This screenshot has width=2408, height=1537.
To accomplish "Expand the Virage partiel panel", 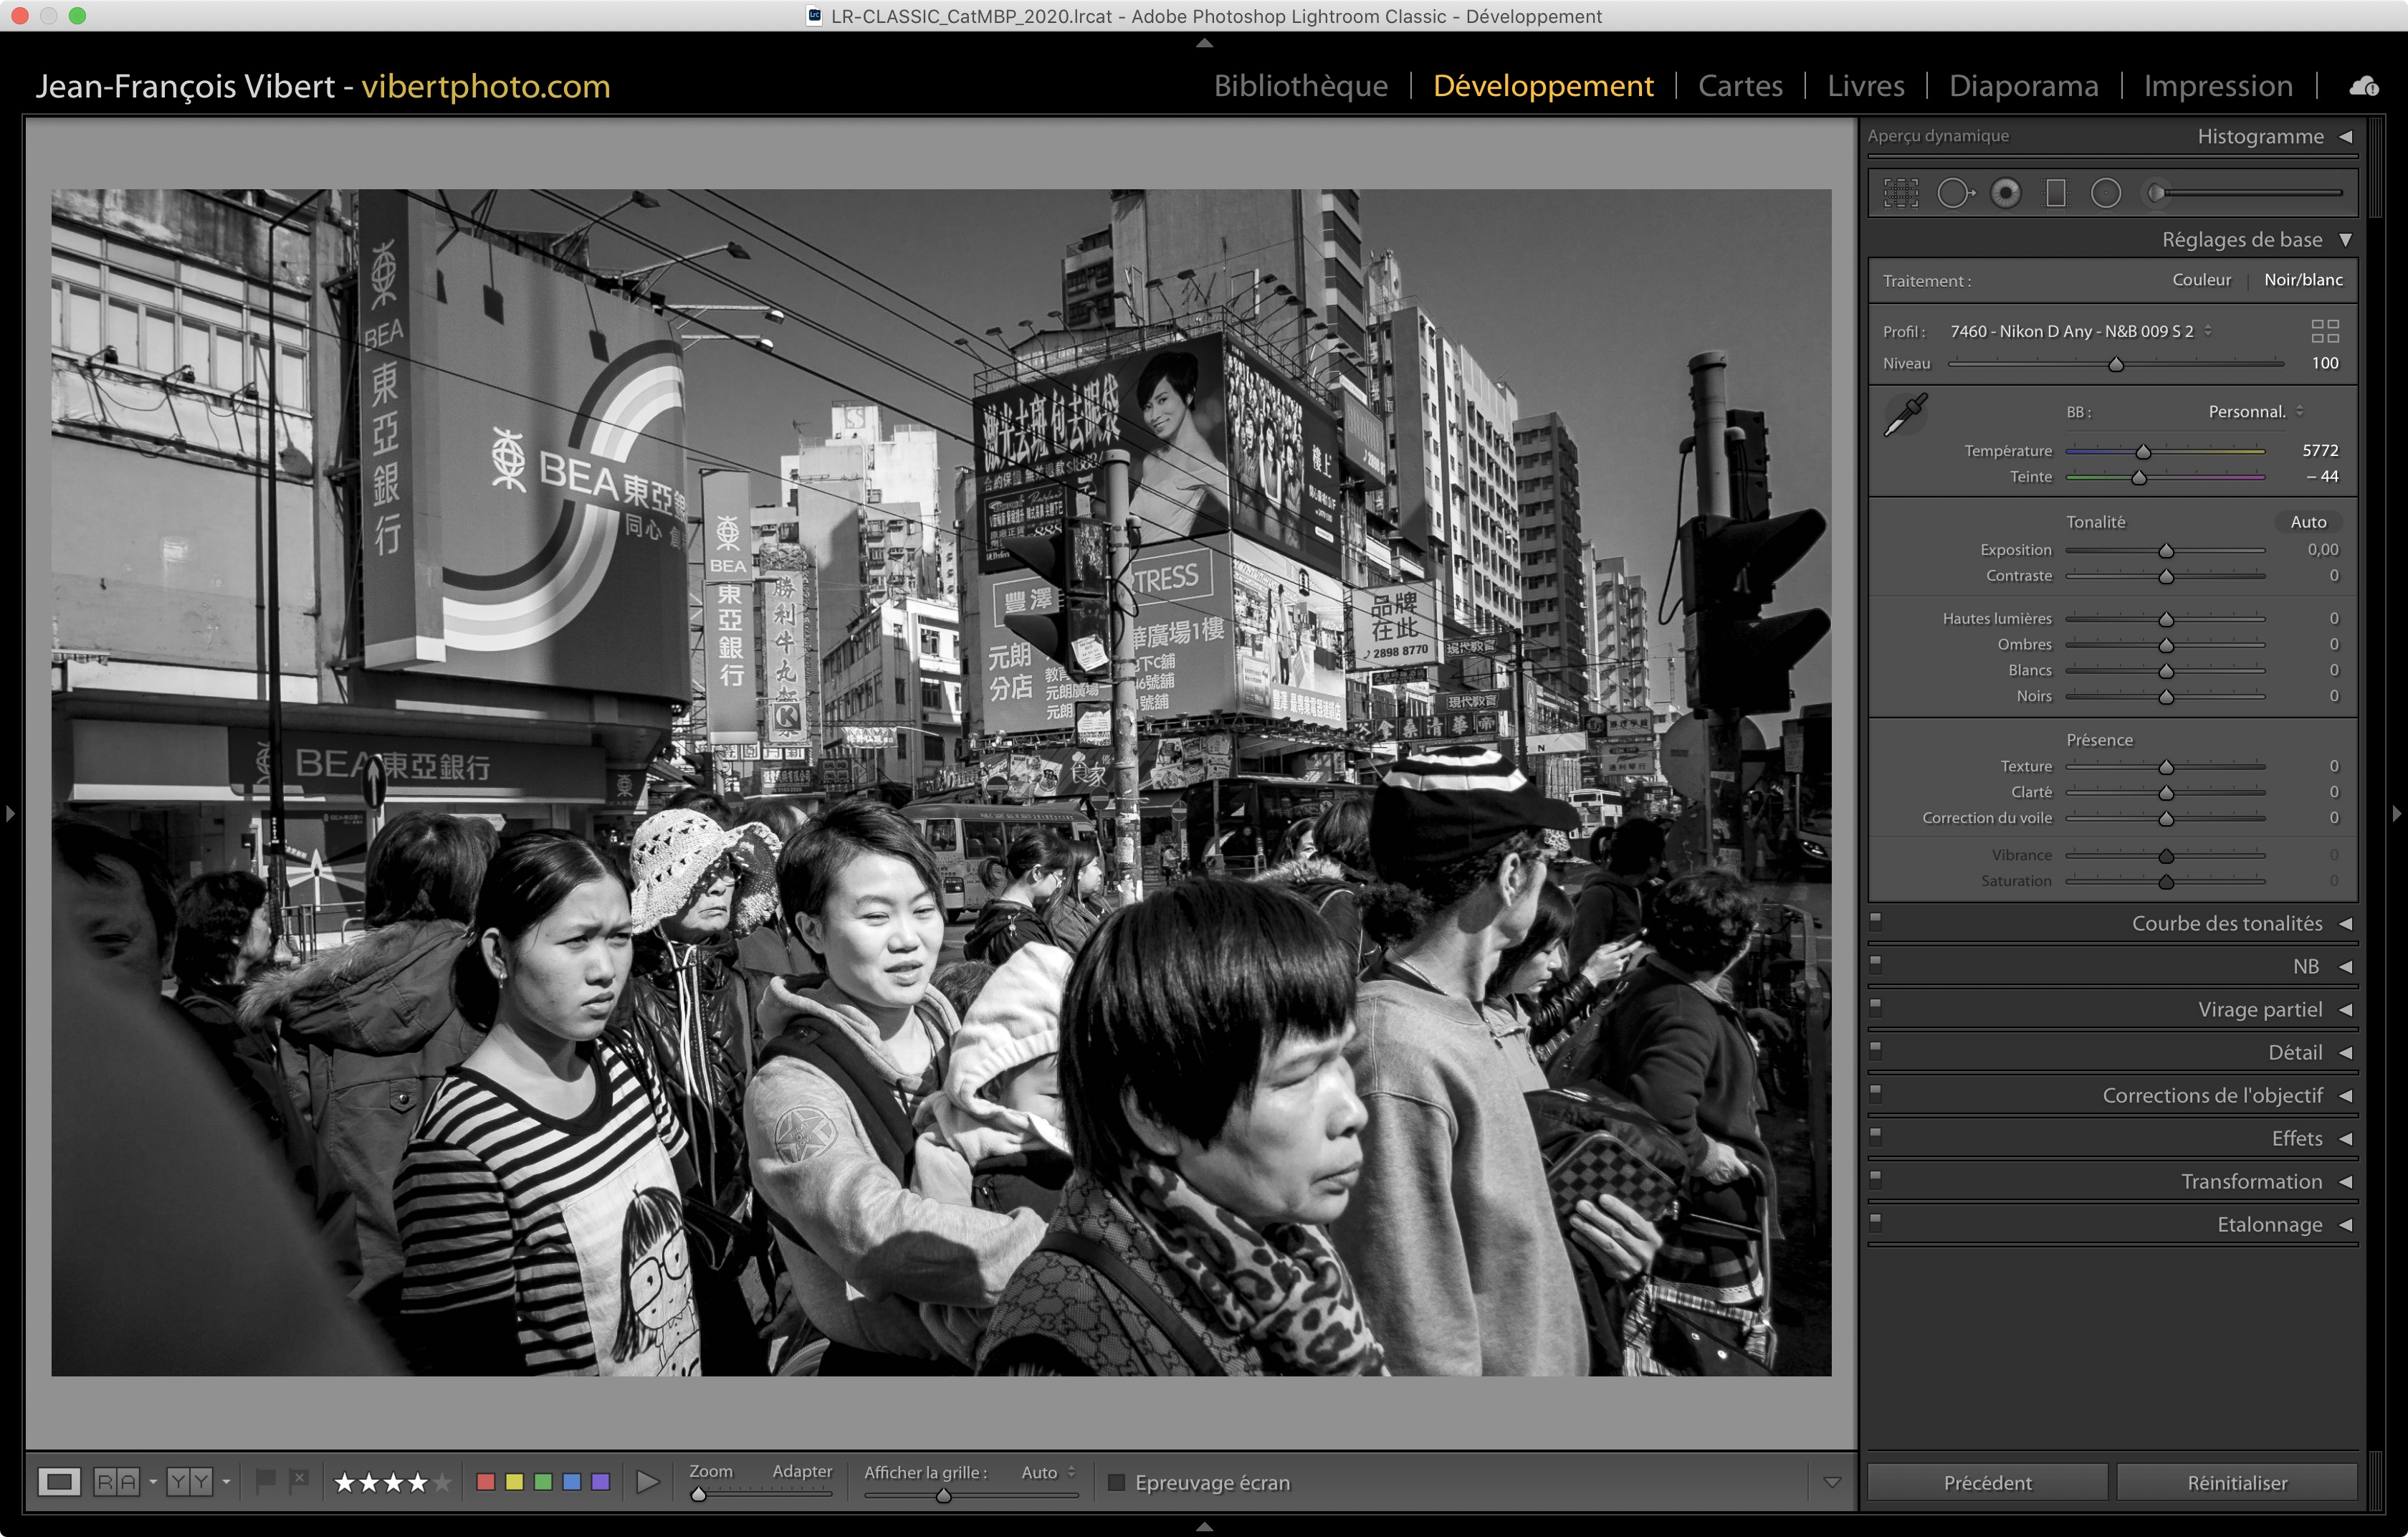I will coord(2345,1010).
